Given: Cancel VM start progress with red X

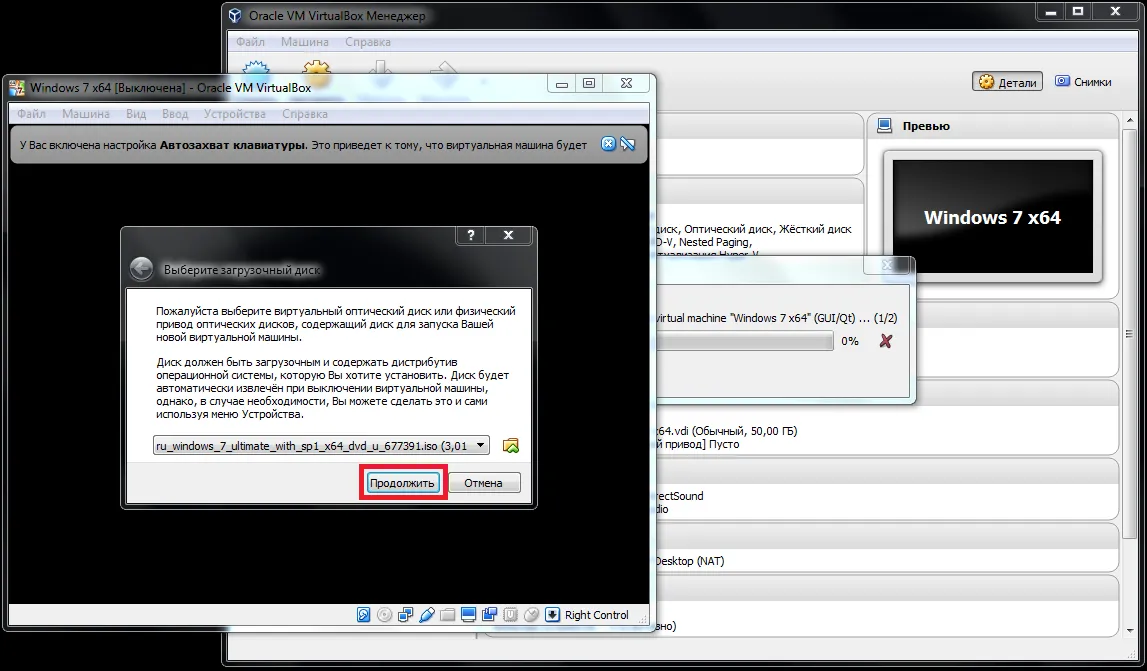Looking at the screenshot, I should pos(885,342).
